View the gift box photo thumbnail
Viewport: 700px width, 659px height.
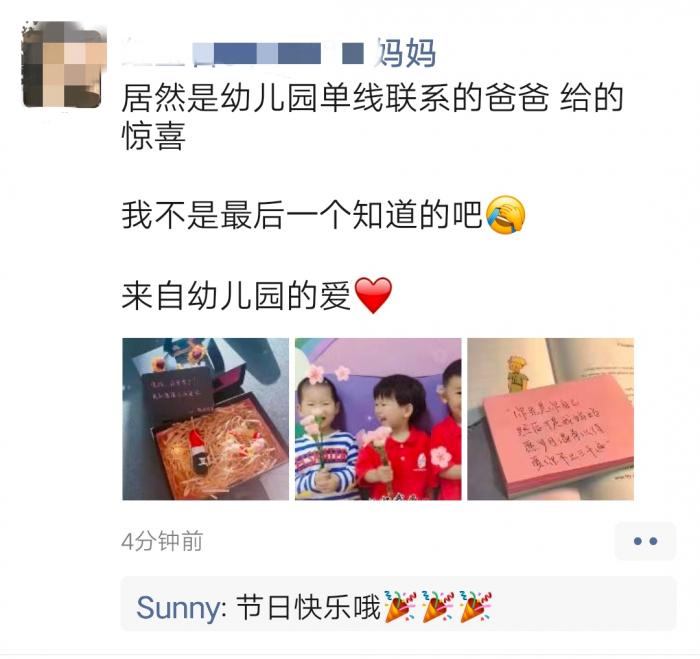coord(206,419)
